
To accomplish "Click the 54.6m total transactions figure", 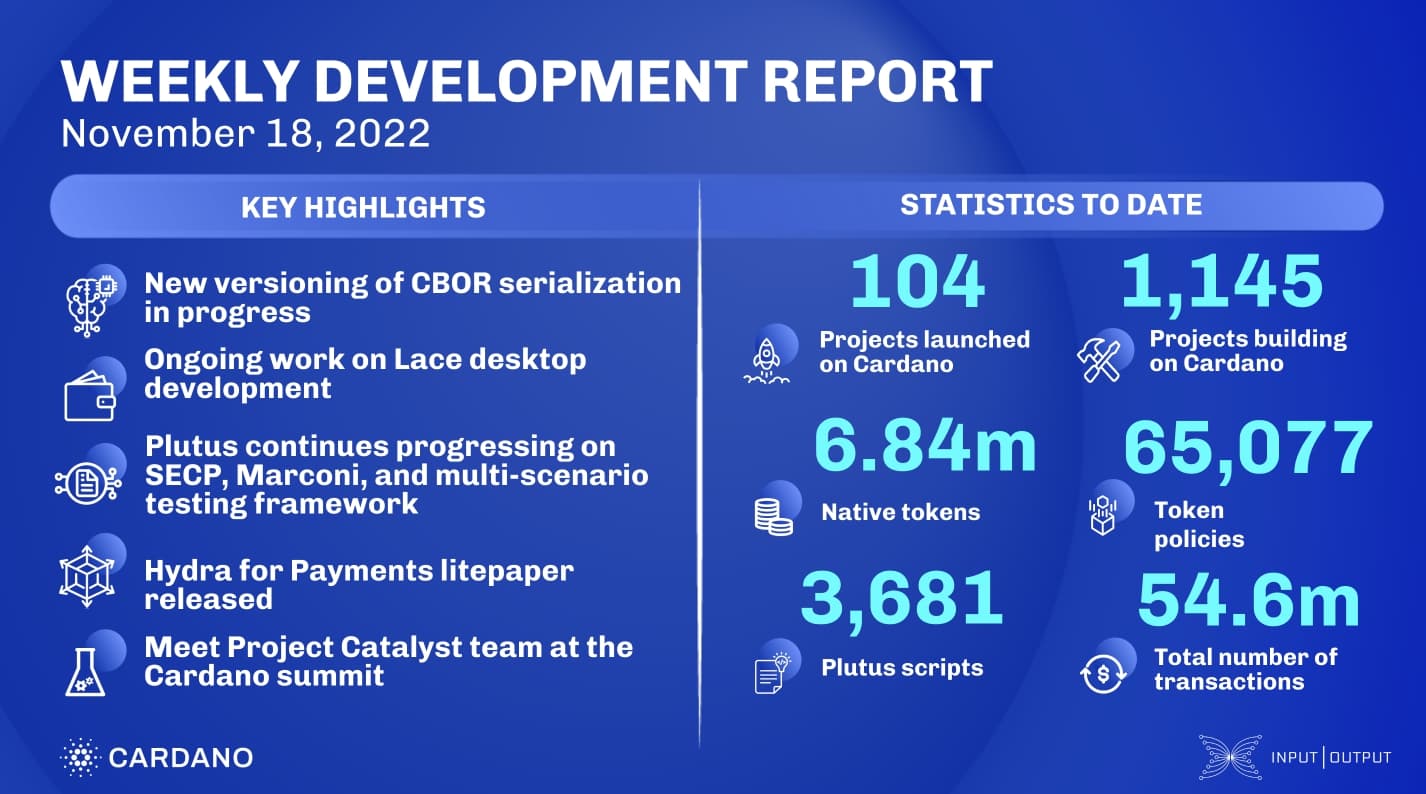I will tap(1248, 602).
